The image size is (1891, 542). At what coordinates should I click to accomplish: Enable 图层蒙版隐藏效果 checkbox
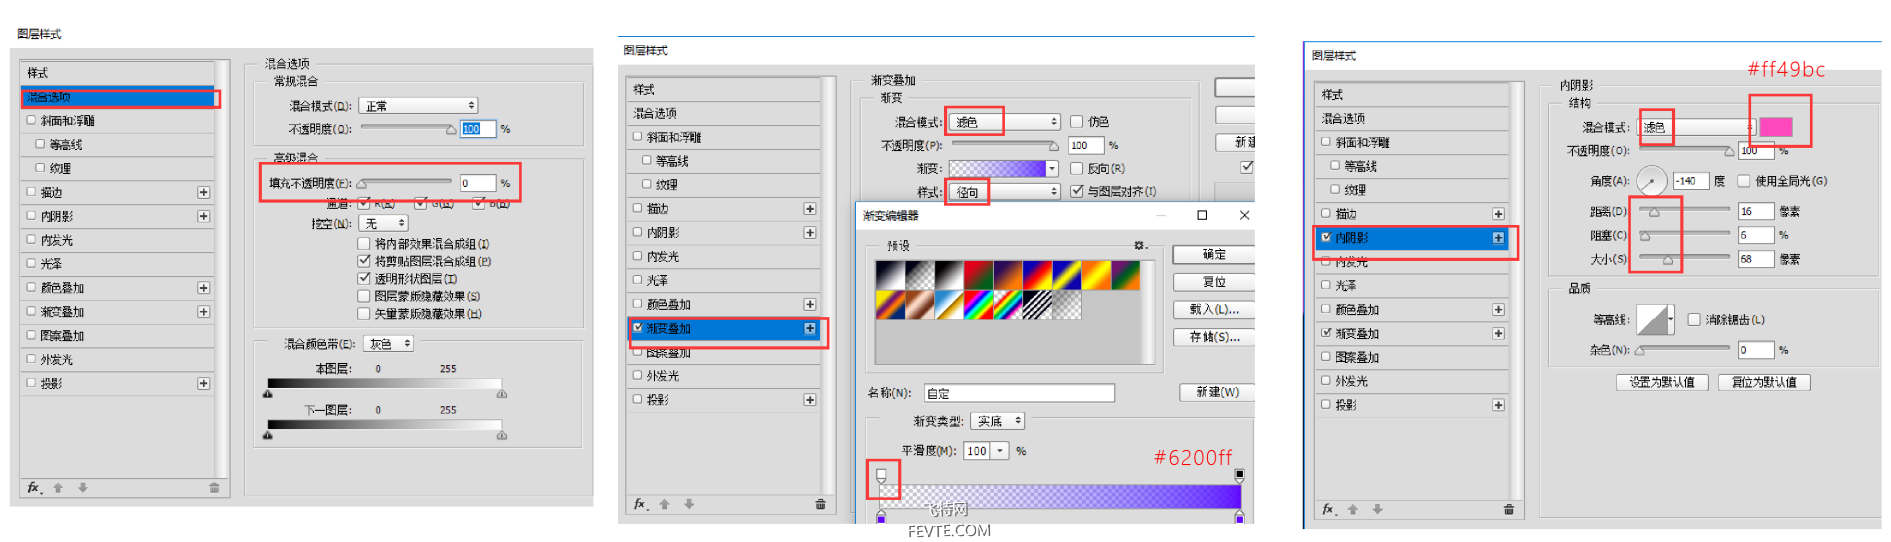click(364, 296)
